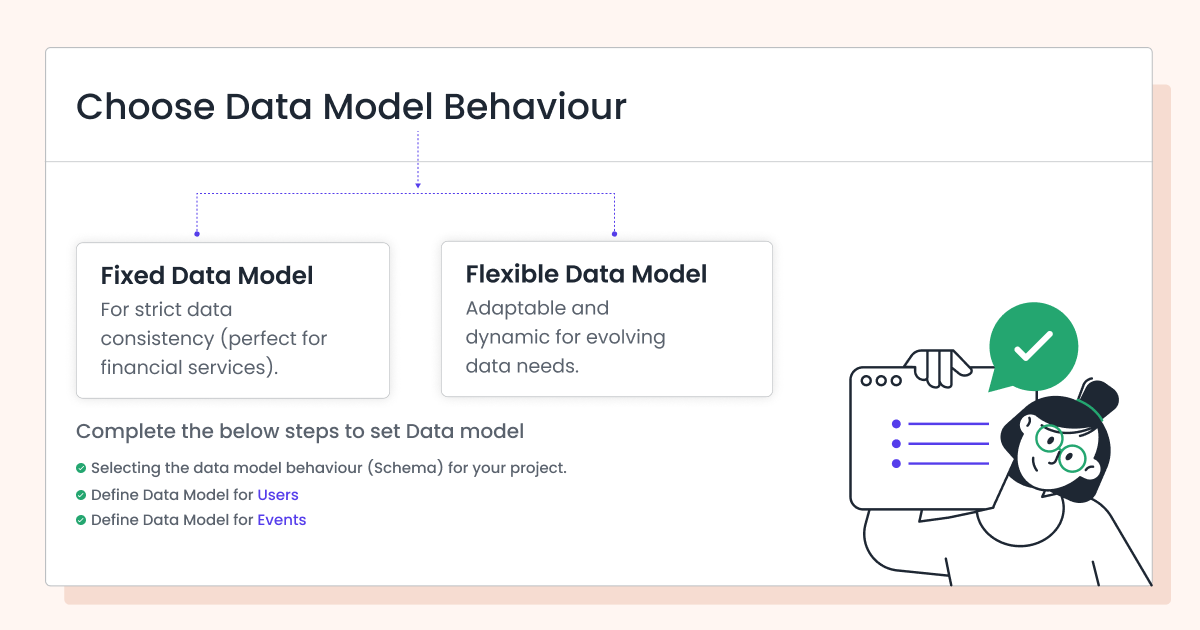Open the Users data model link
The image size is (1200, 630).
[278, 495]
